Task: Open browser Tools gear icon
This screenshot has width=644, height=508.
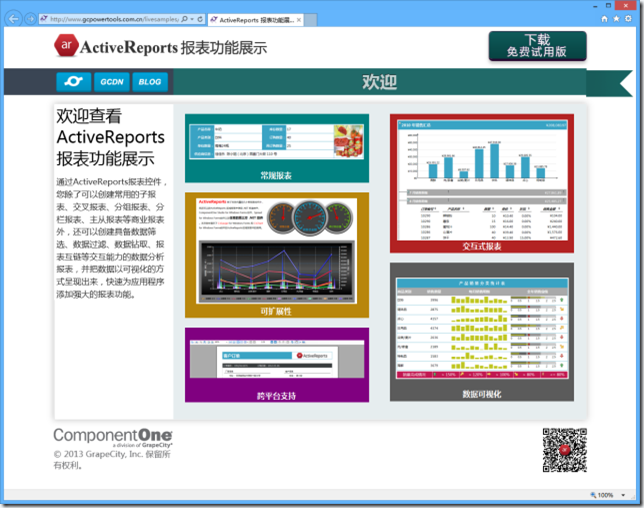Action: [x=628, y=19]
